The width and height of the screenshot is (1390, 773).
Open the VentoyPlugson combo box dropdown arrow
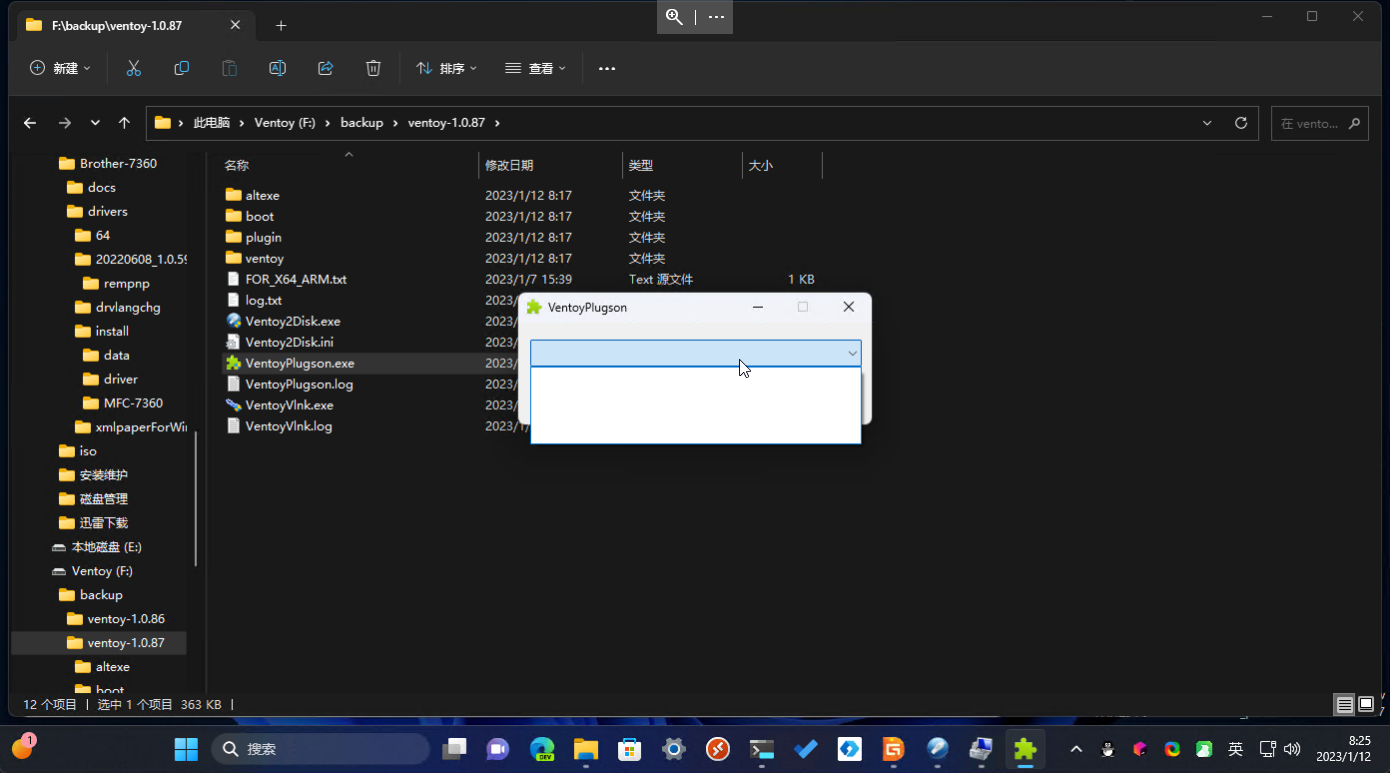click(852, 353)
